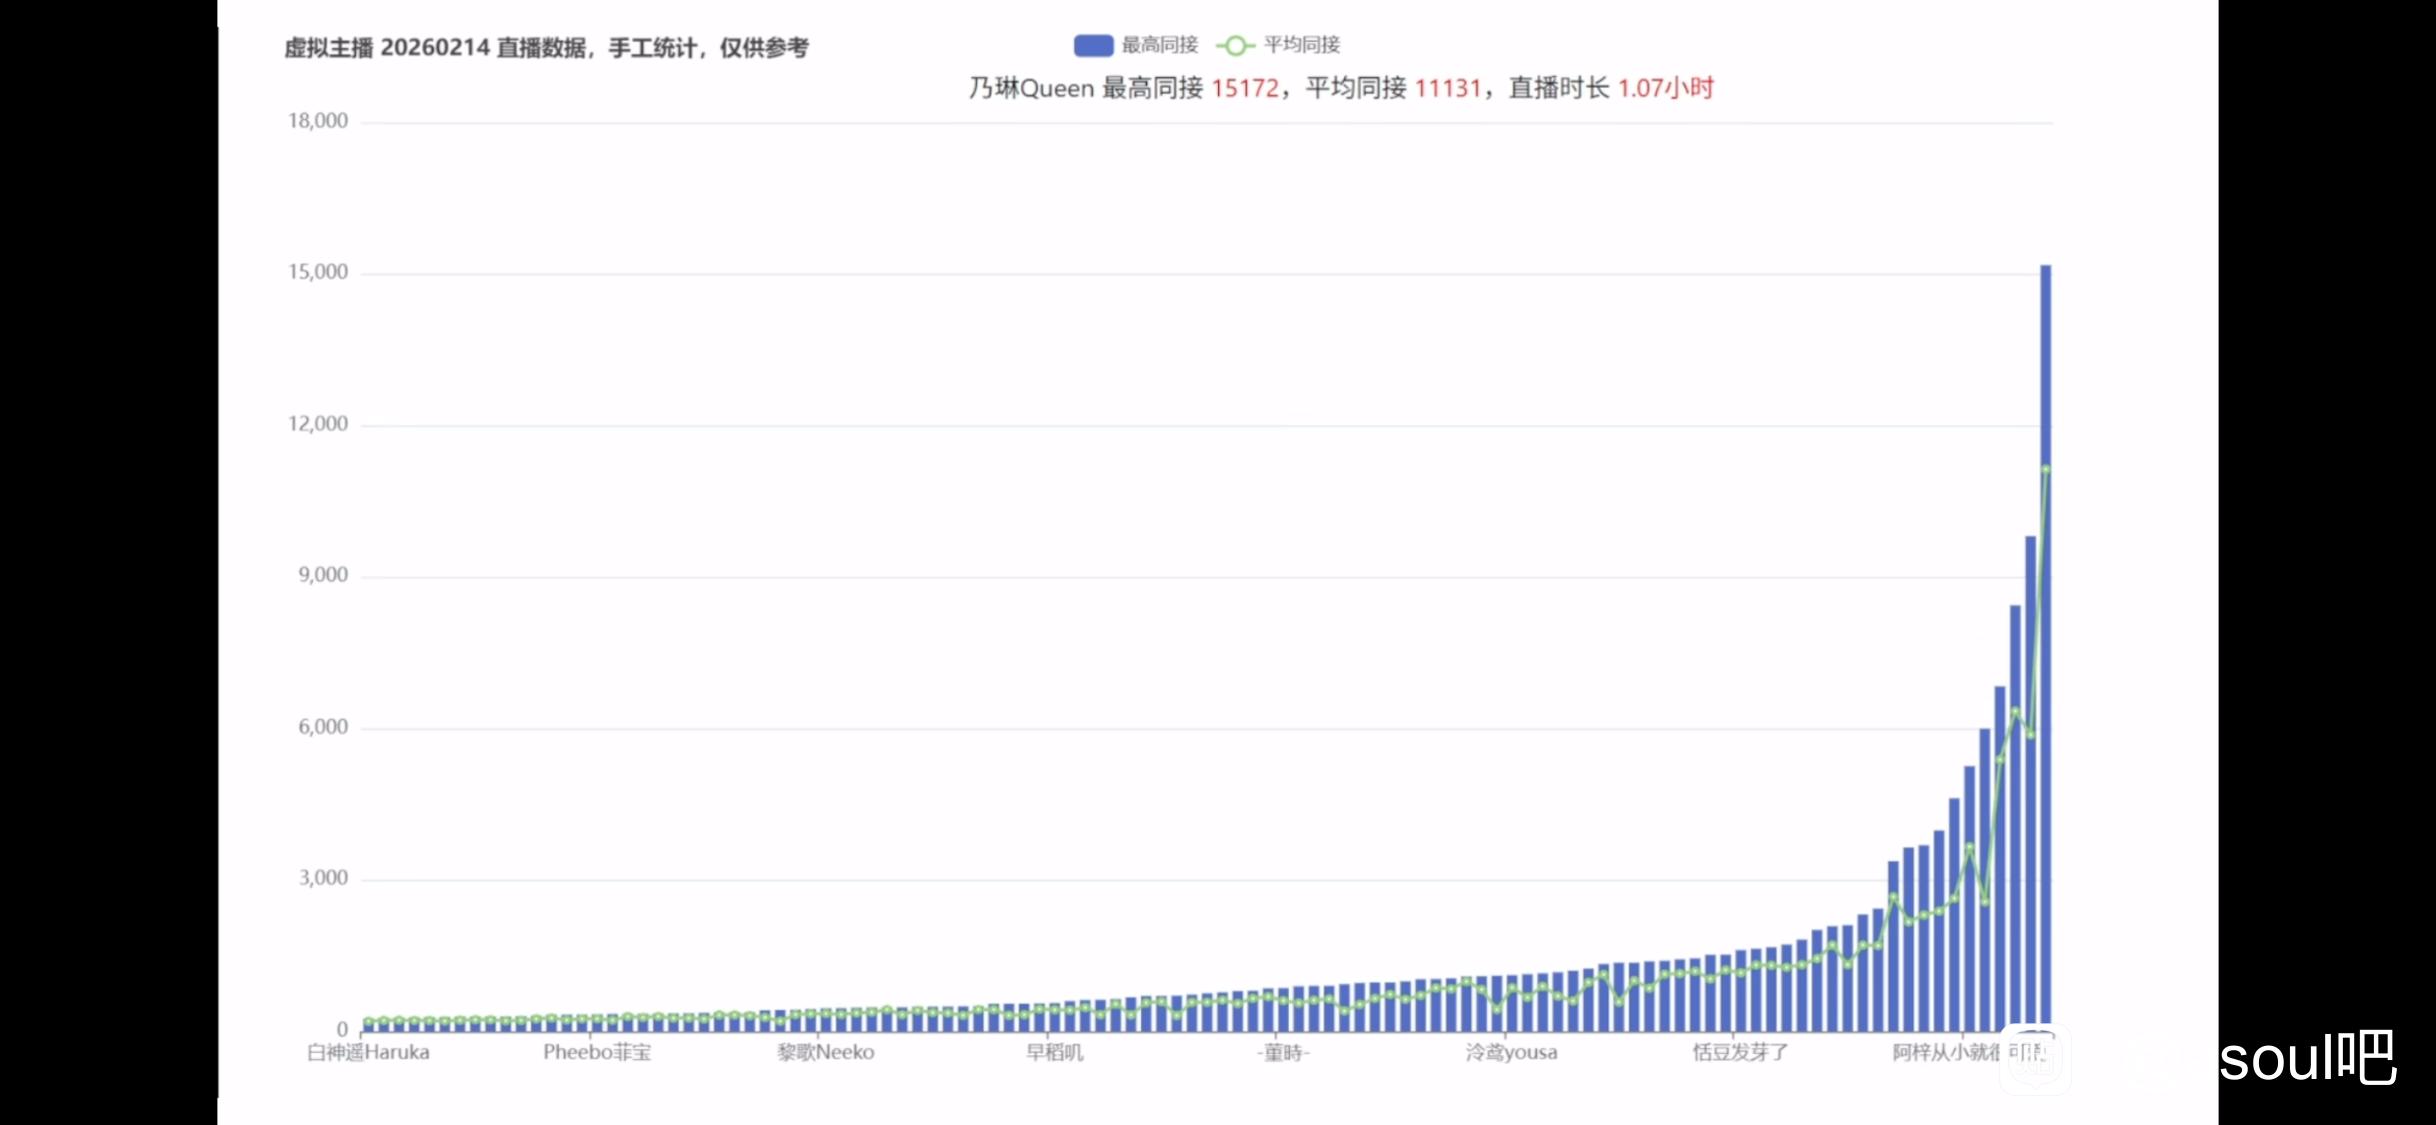
Task: Click the 最高同接 legend text label
Action: 1160,45
